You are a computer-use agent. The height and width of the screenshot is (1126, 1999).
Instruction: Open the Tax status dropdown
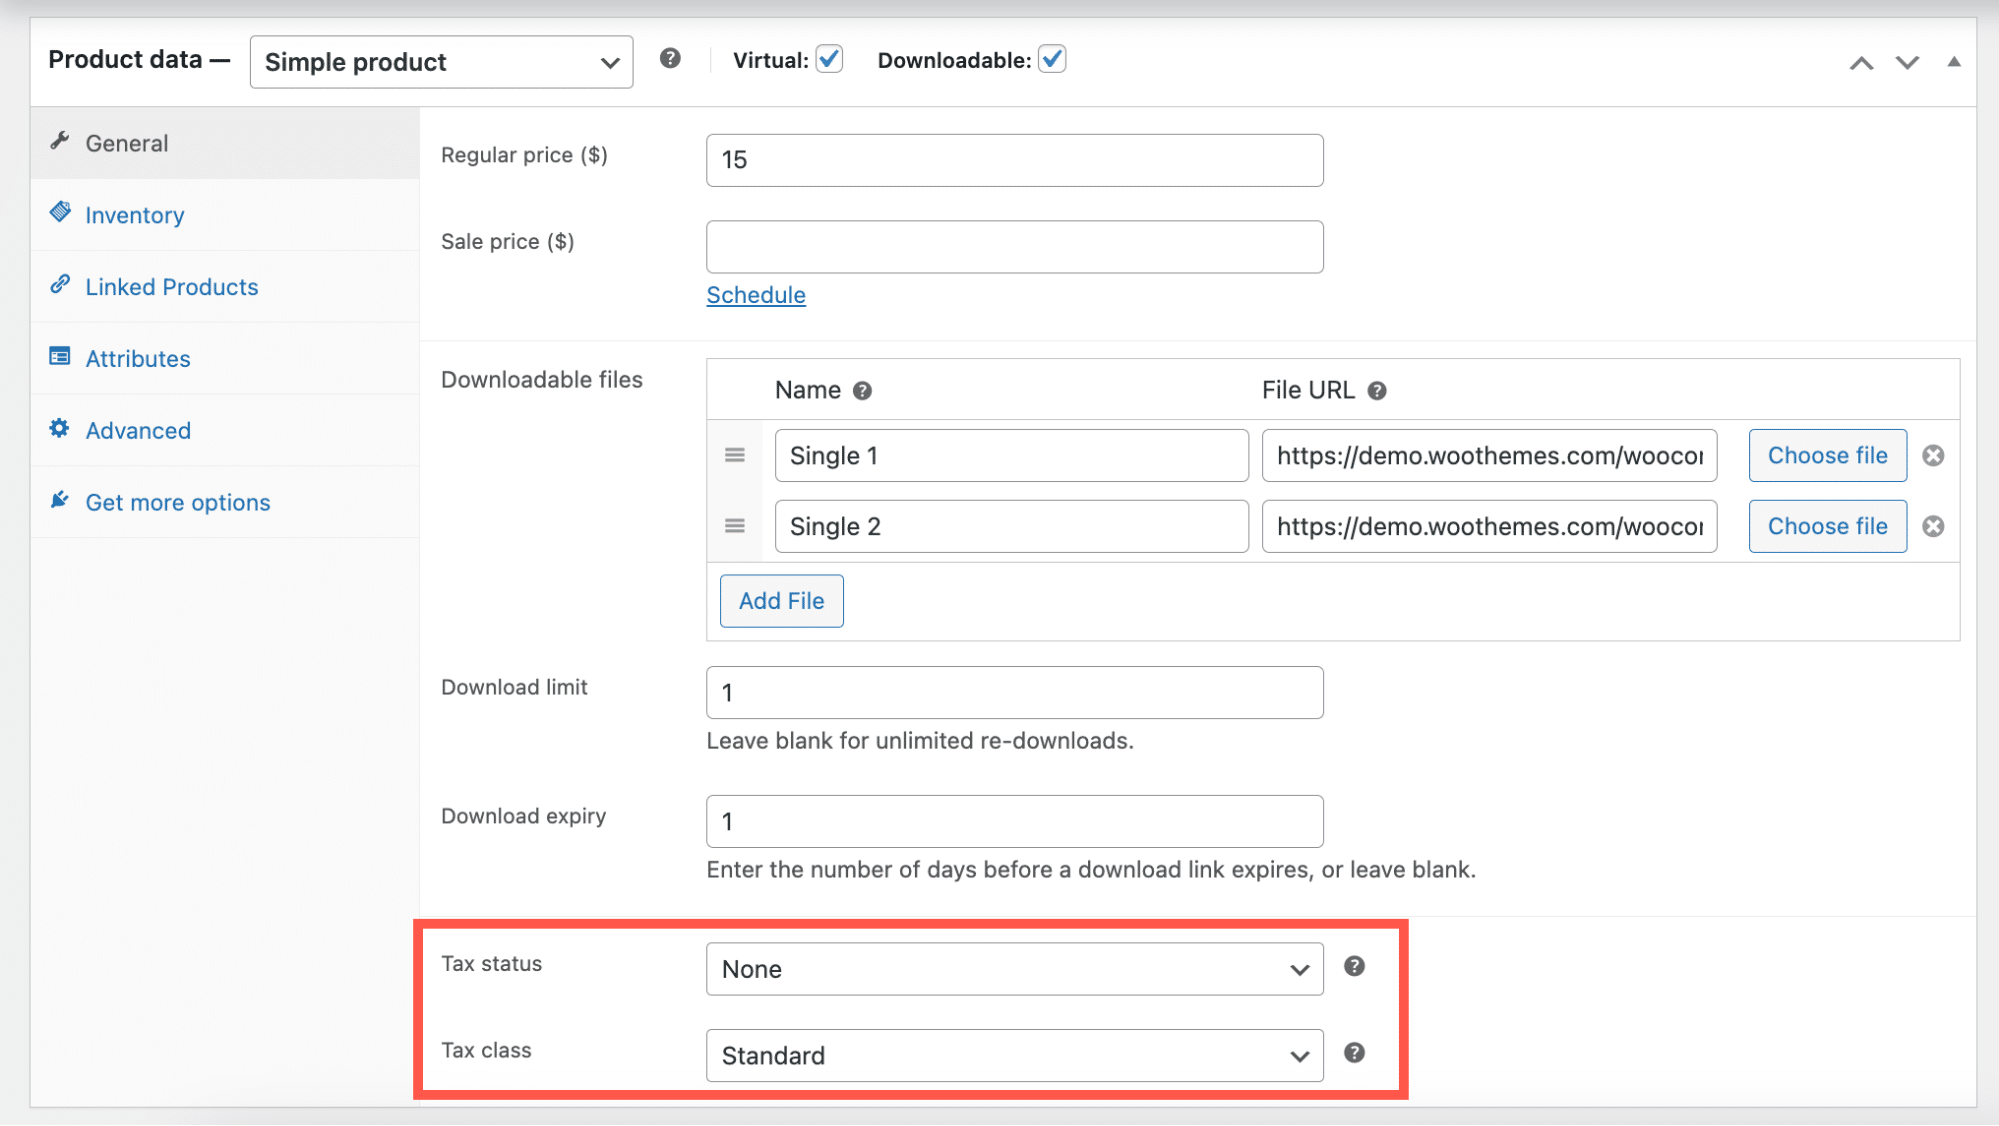(1014, 969)
